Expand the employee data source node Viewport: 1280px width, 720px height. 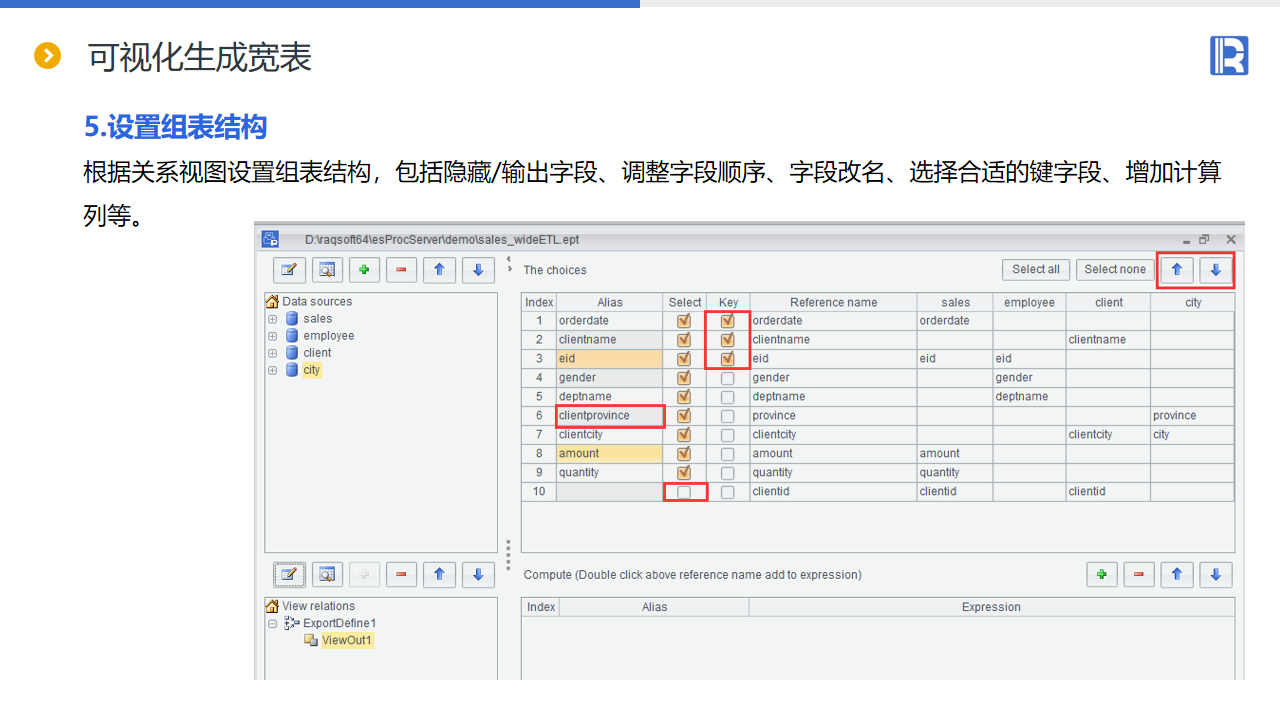[x=272, y=336]
